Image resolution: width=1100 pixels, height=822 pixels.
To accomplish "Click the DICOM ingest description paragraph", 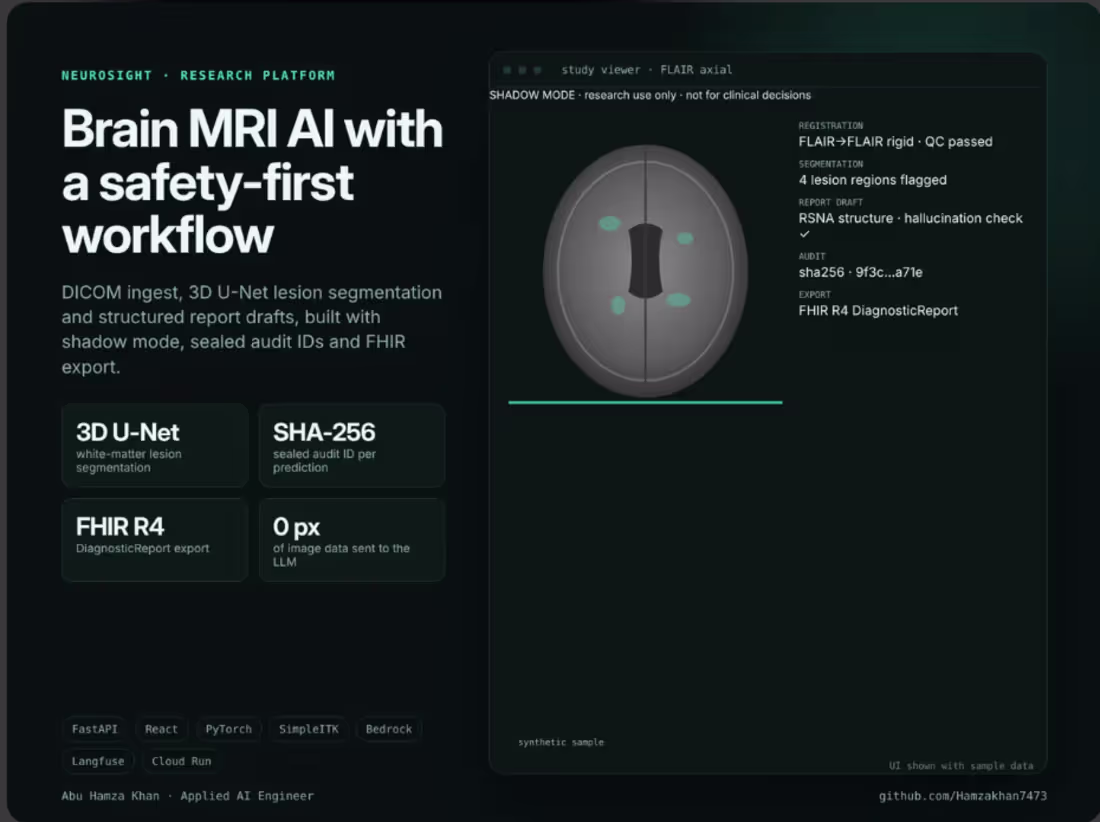I will tap(252, 330).
